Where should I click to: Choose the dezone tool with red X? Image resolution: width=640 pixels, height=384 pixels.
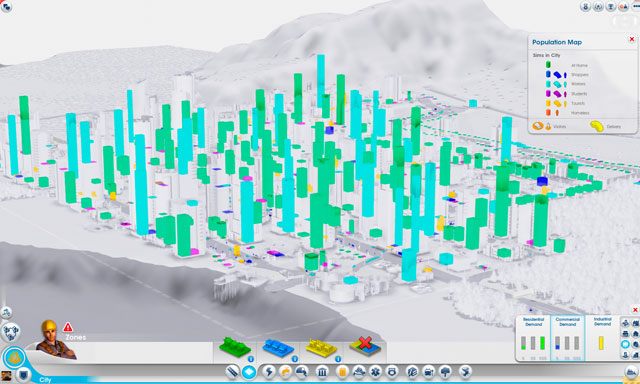tap(365, 346)
